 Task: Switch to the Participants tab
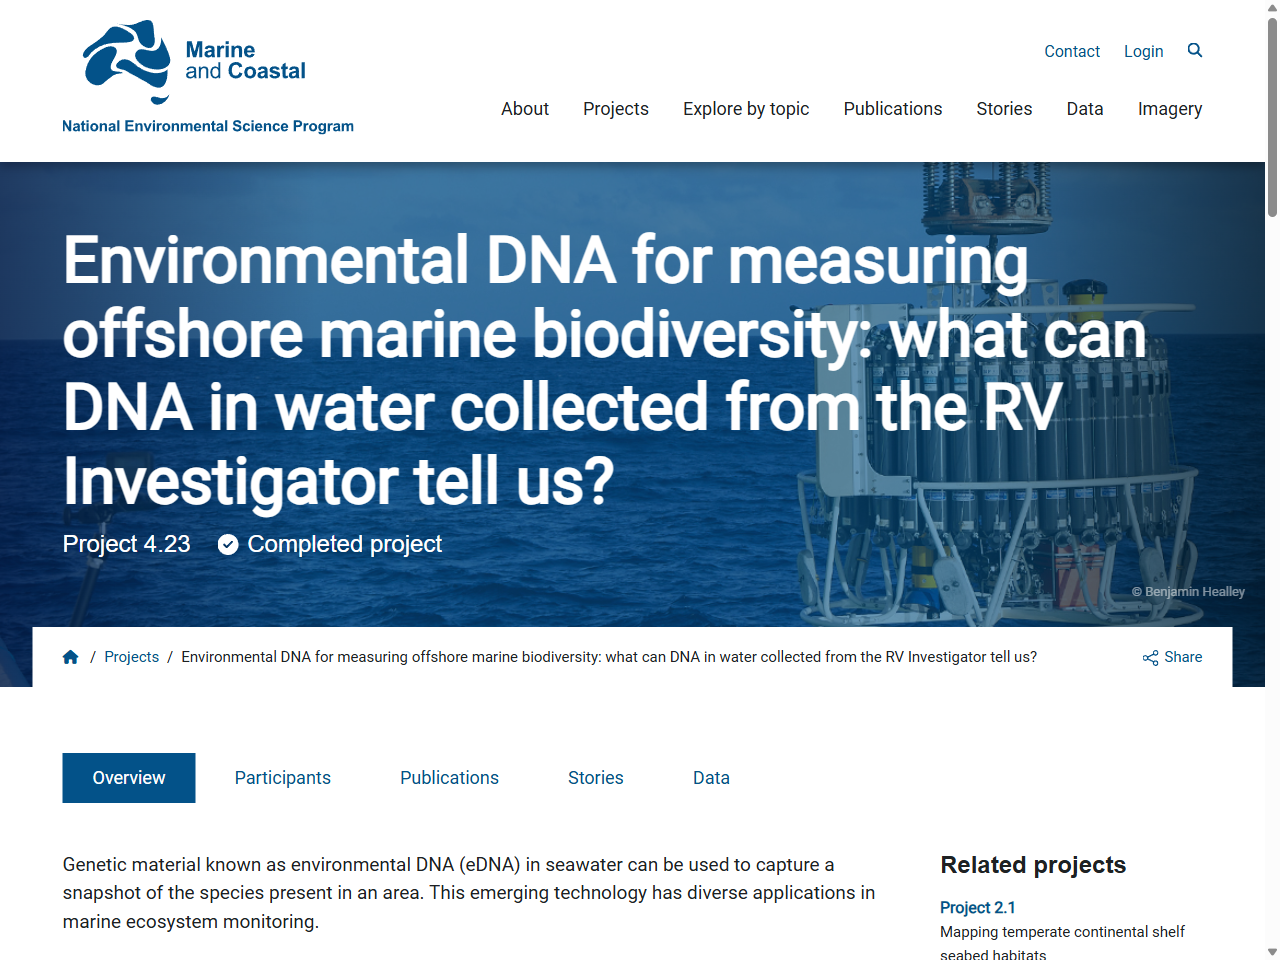pyautogui.click(x=283, y=778)
